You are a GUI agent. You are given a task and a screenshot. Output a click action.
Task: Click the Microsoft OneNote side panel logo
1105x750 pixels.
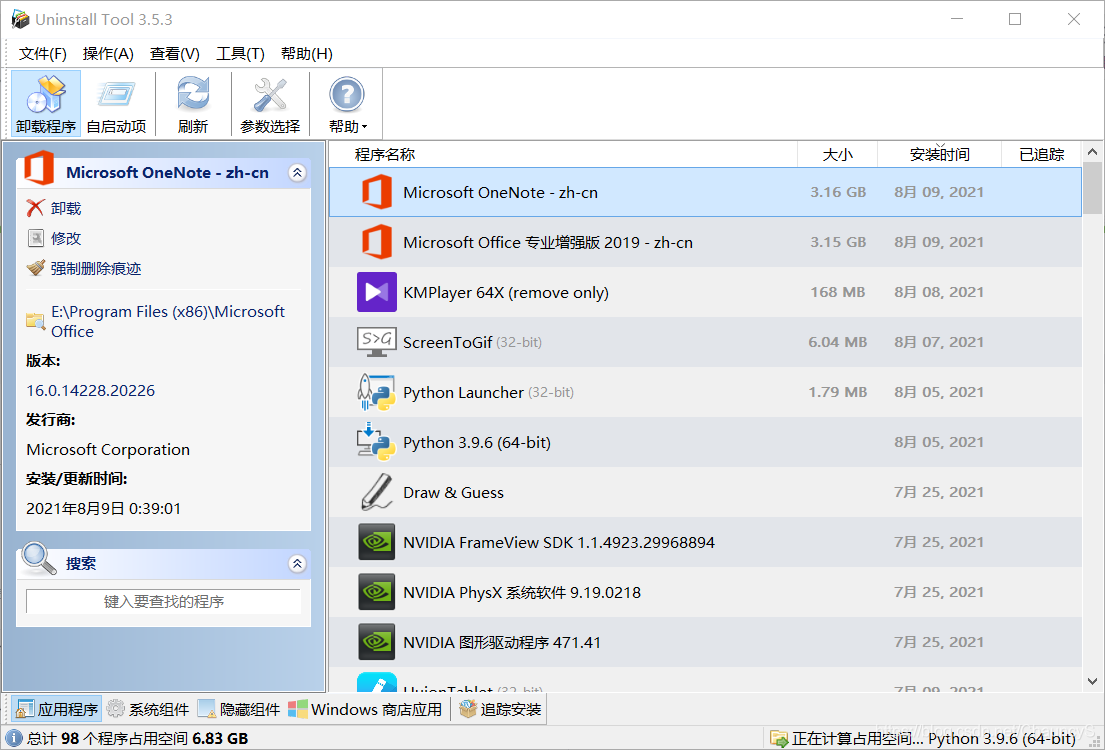pos(39,168)
